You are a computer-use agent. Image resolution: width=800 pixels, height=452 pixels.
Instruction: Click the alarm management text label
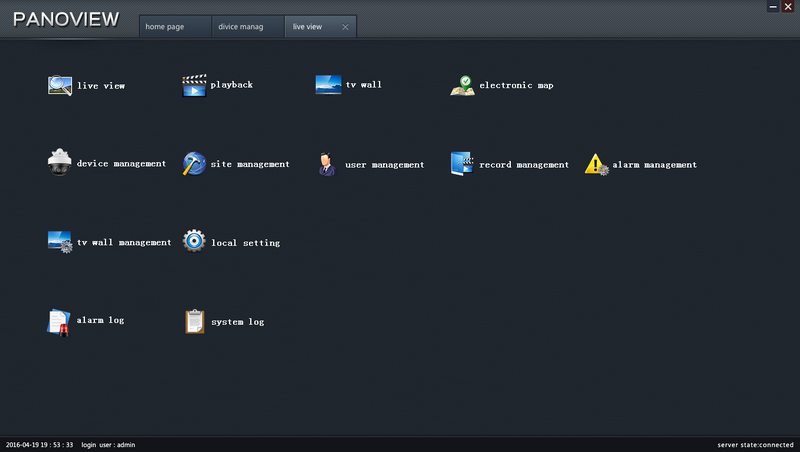point(654,165)
